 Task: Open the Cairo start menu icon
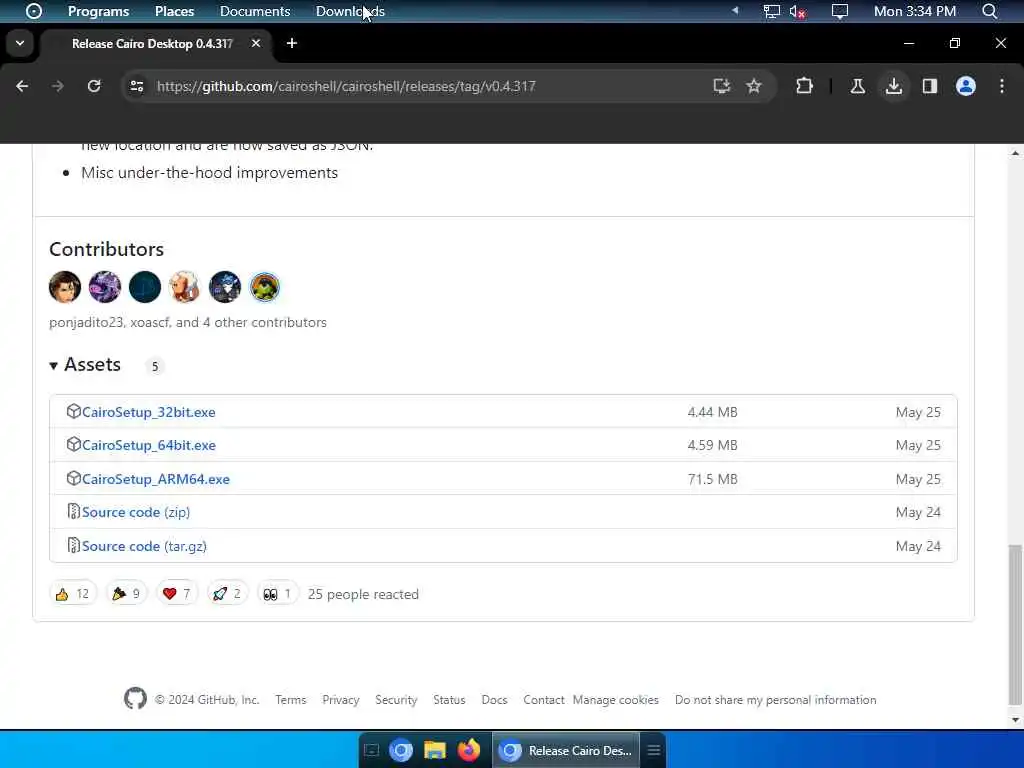click(33, 11)
